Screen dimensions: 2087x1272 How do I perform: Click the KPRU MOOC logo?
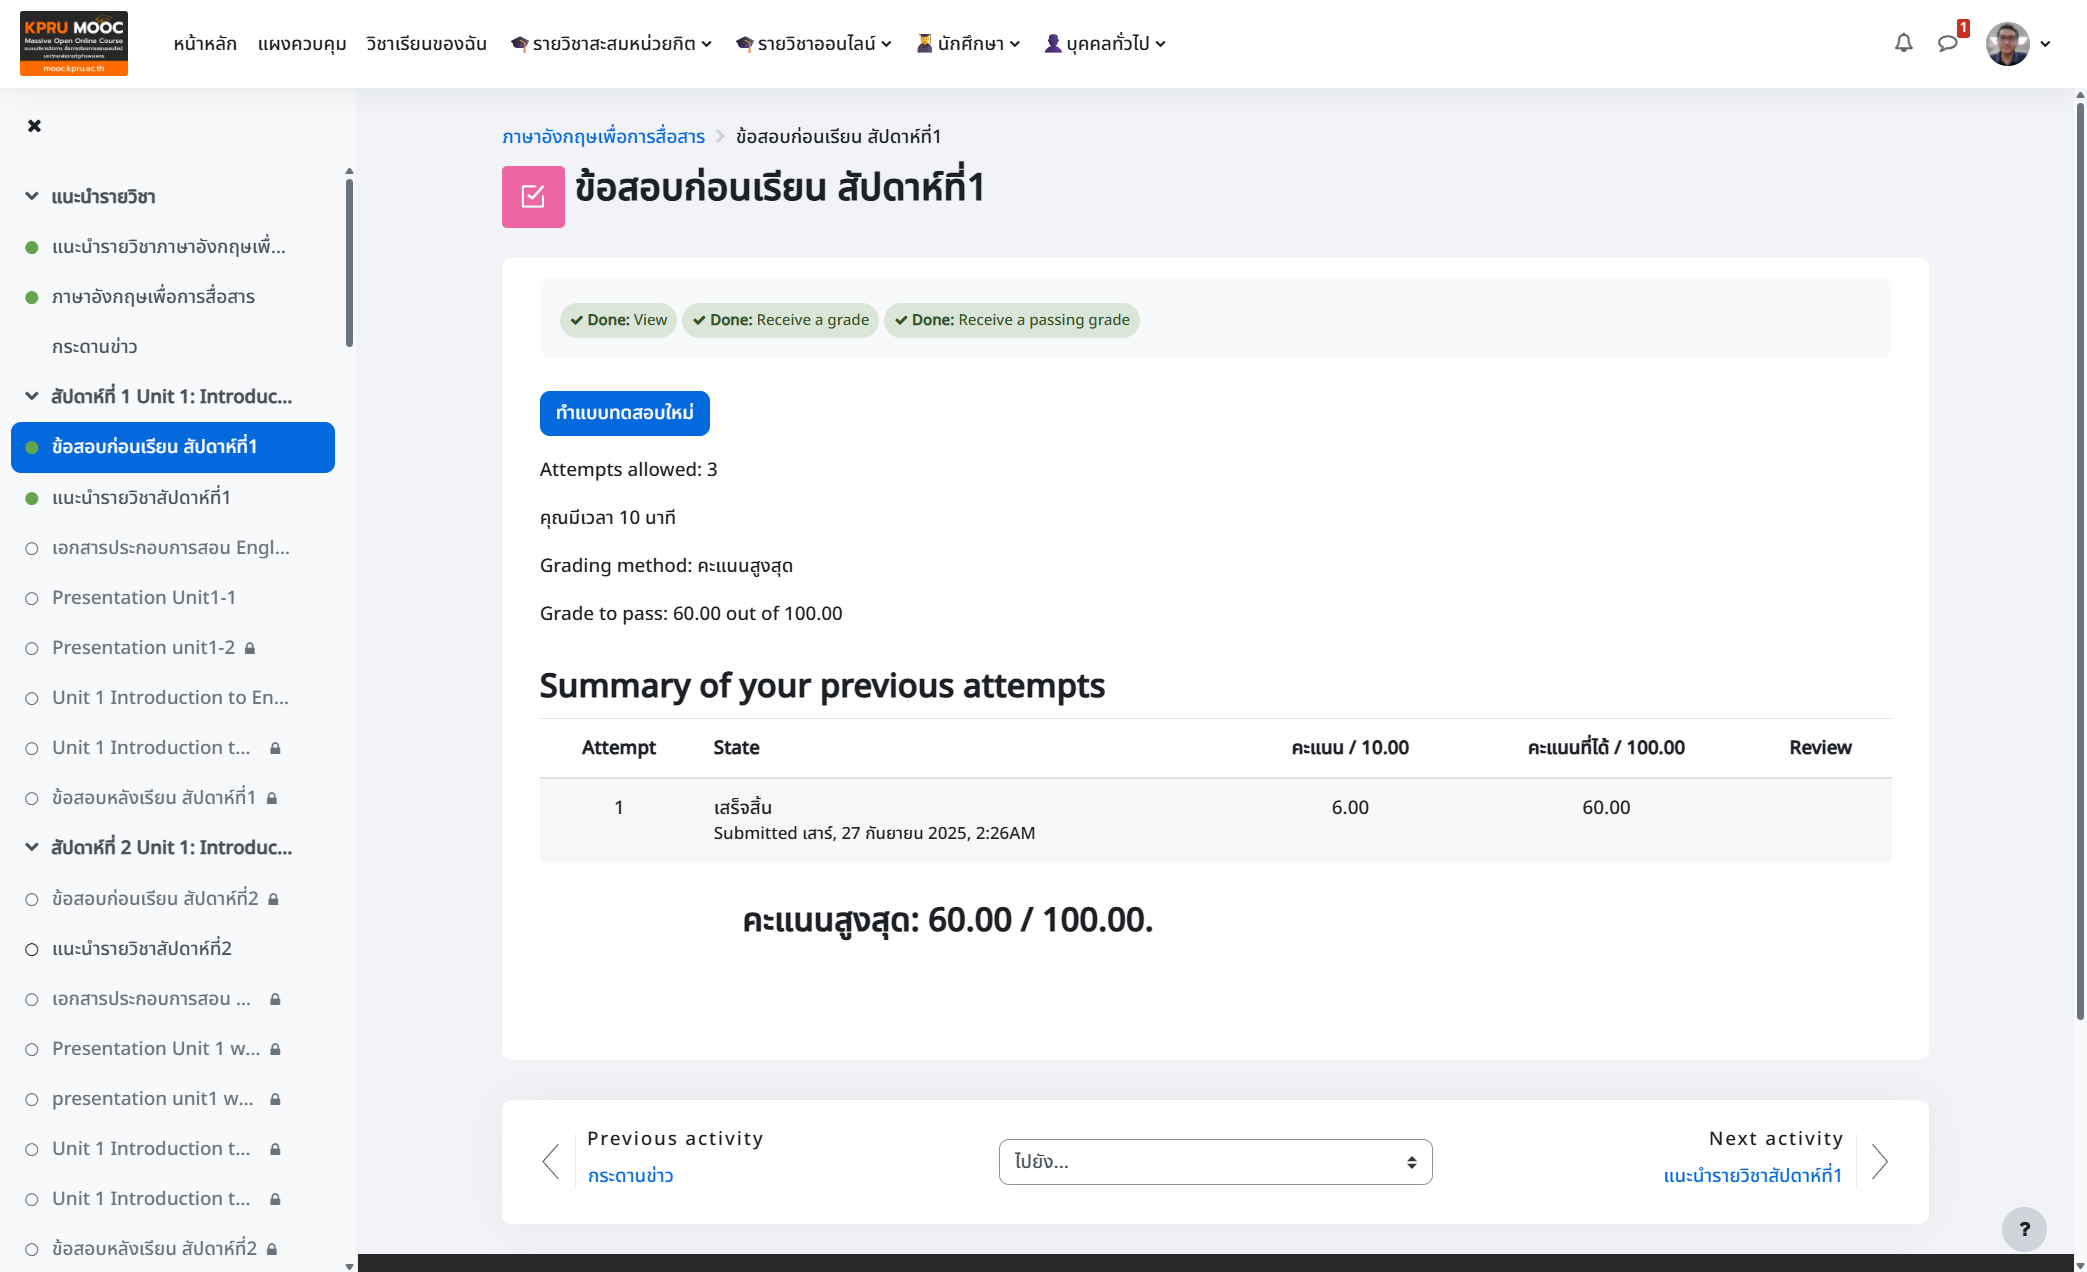74,43
